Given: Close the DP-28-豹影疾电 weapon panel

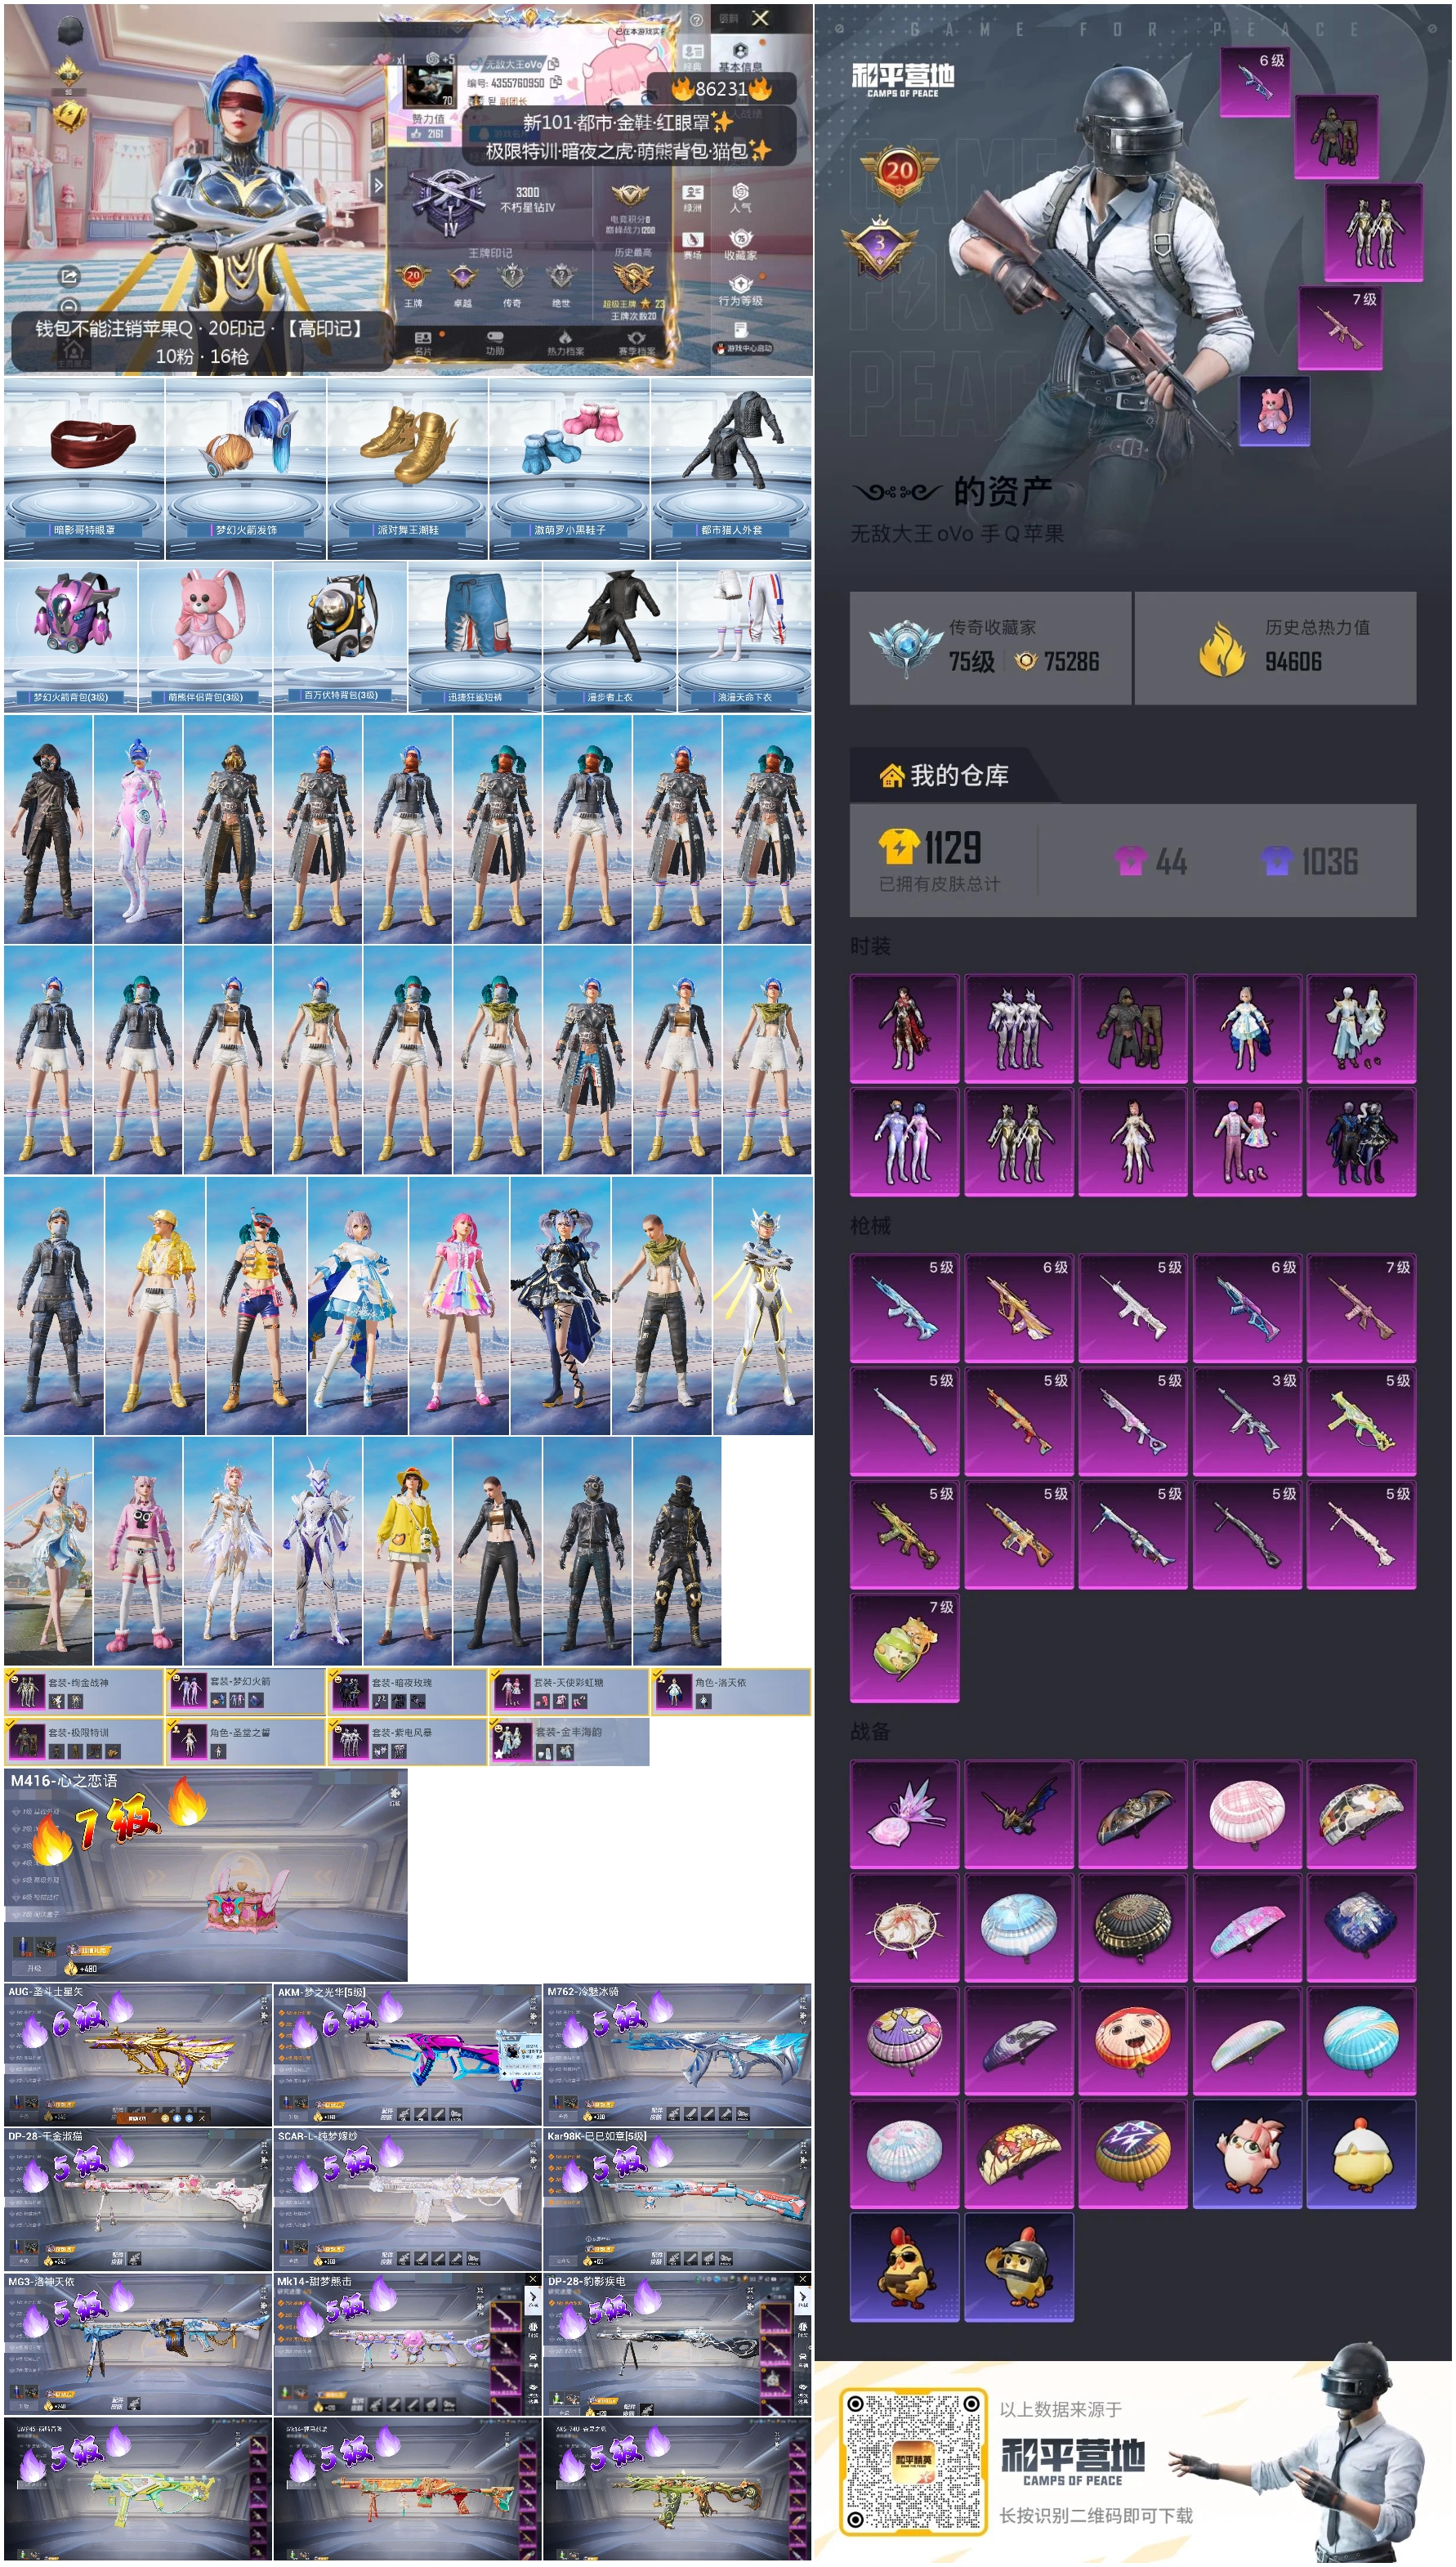Looking at the screenshot, I should pos(802,2279).
